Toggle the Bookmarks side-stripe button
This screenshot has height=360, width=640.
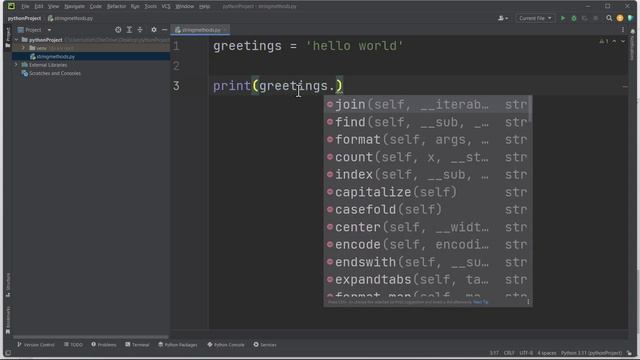pyautogui.click(x=8, y=320)
